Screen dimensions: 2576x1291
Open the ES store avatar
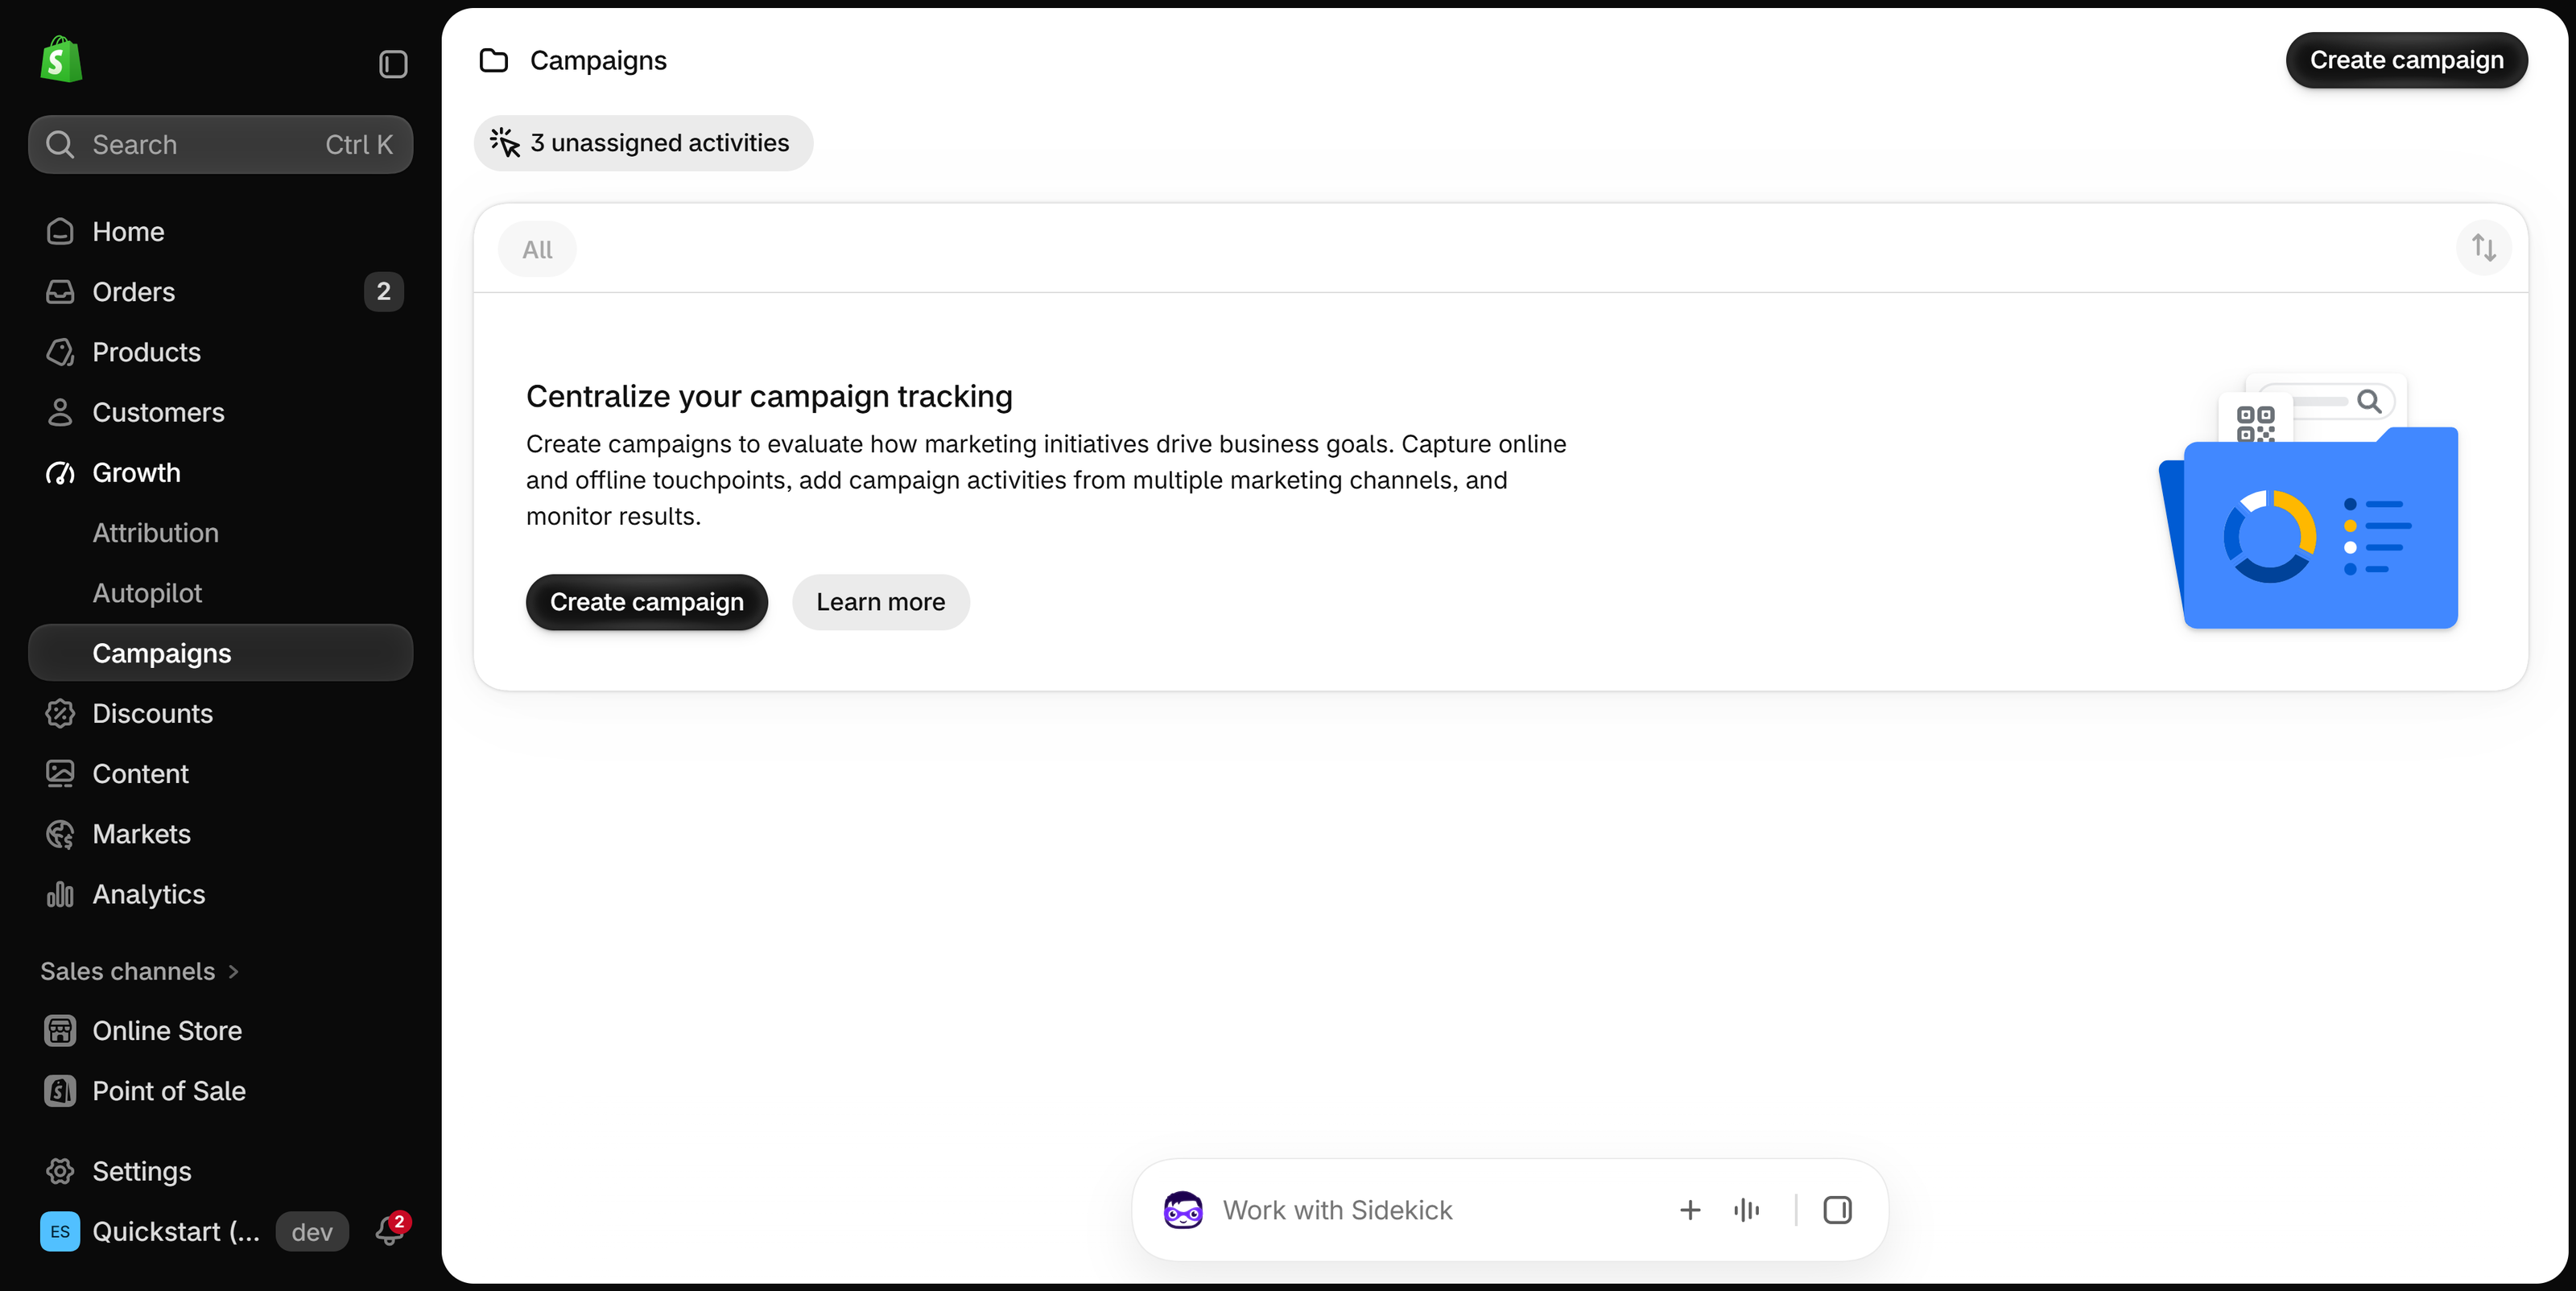pos(60,1232)
